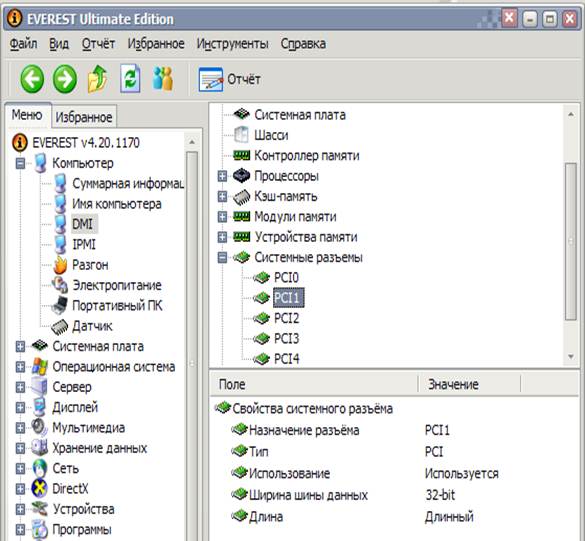
Task: Click the Ширина шины данных row
Action: 394,495
